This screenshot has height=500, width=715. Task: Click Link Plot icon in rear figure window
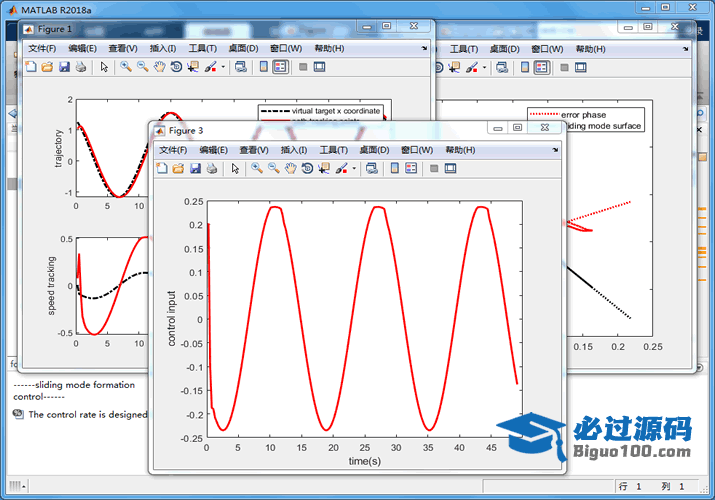click(502, 67)
